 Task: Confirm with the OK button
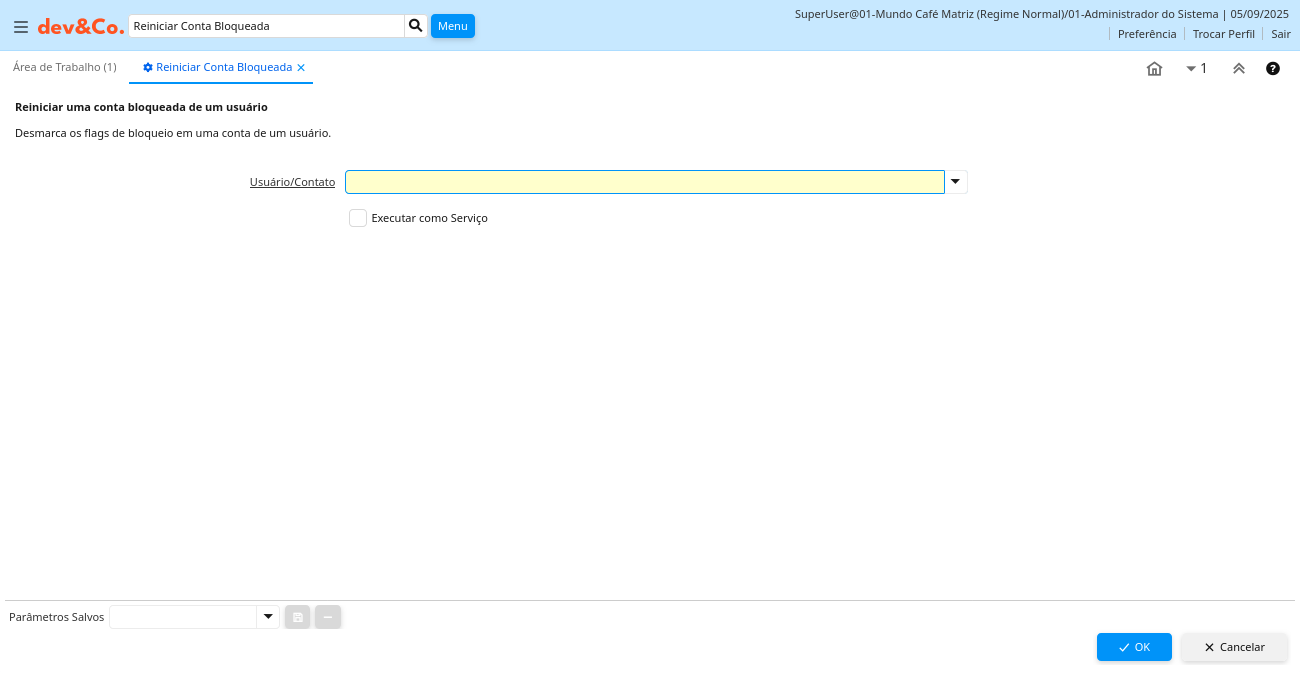tap(1134, 647)
